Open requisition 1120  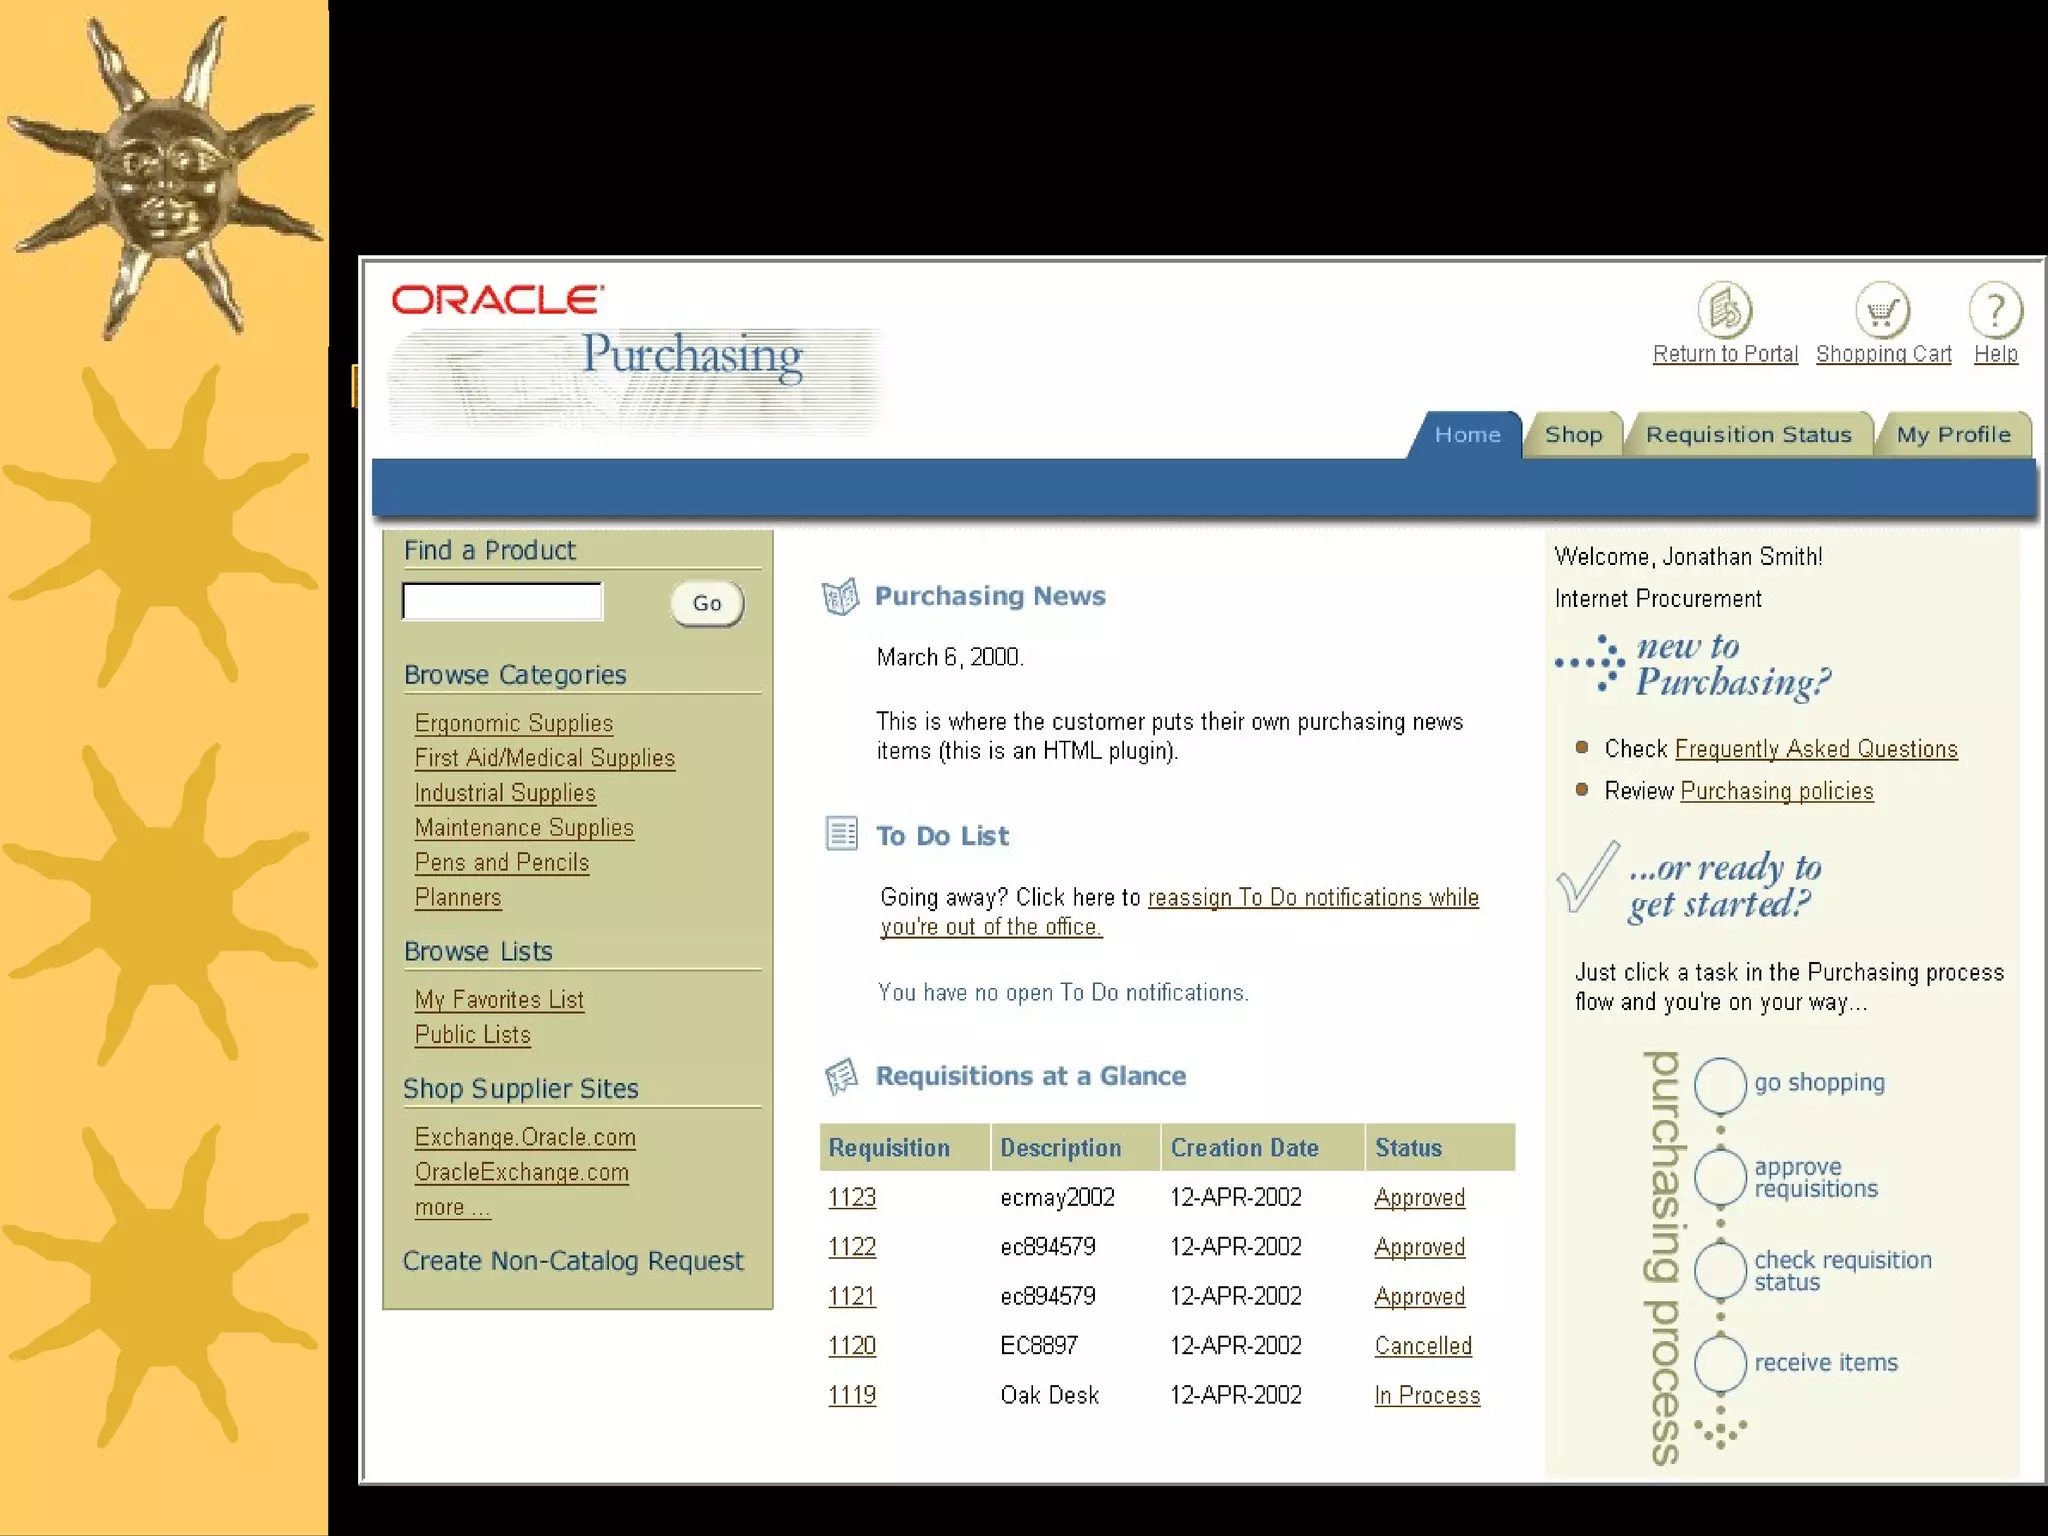tap(852, 1346)
